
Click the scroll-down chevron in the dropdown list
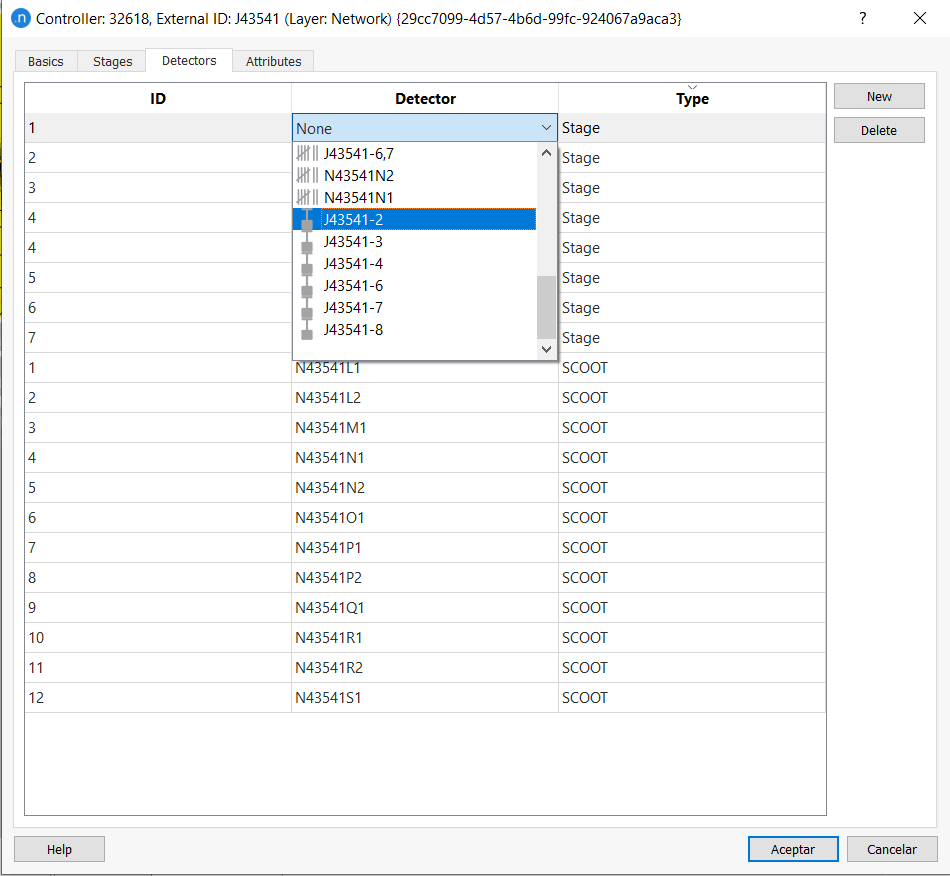point(545,350)
